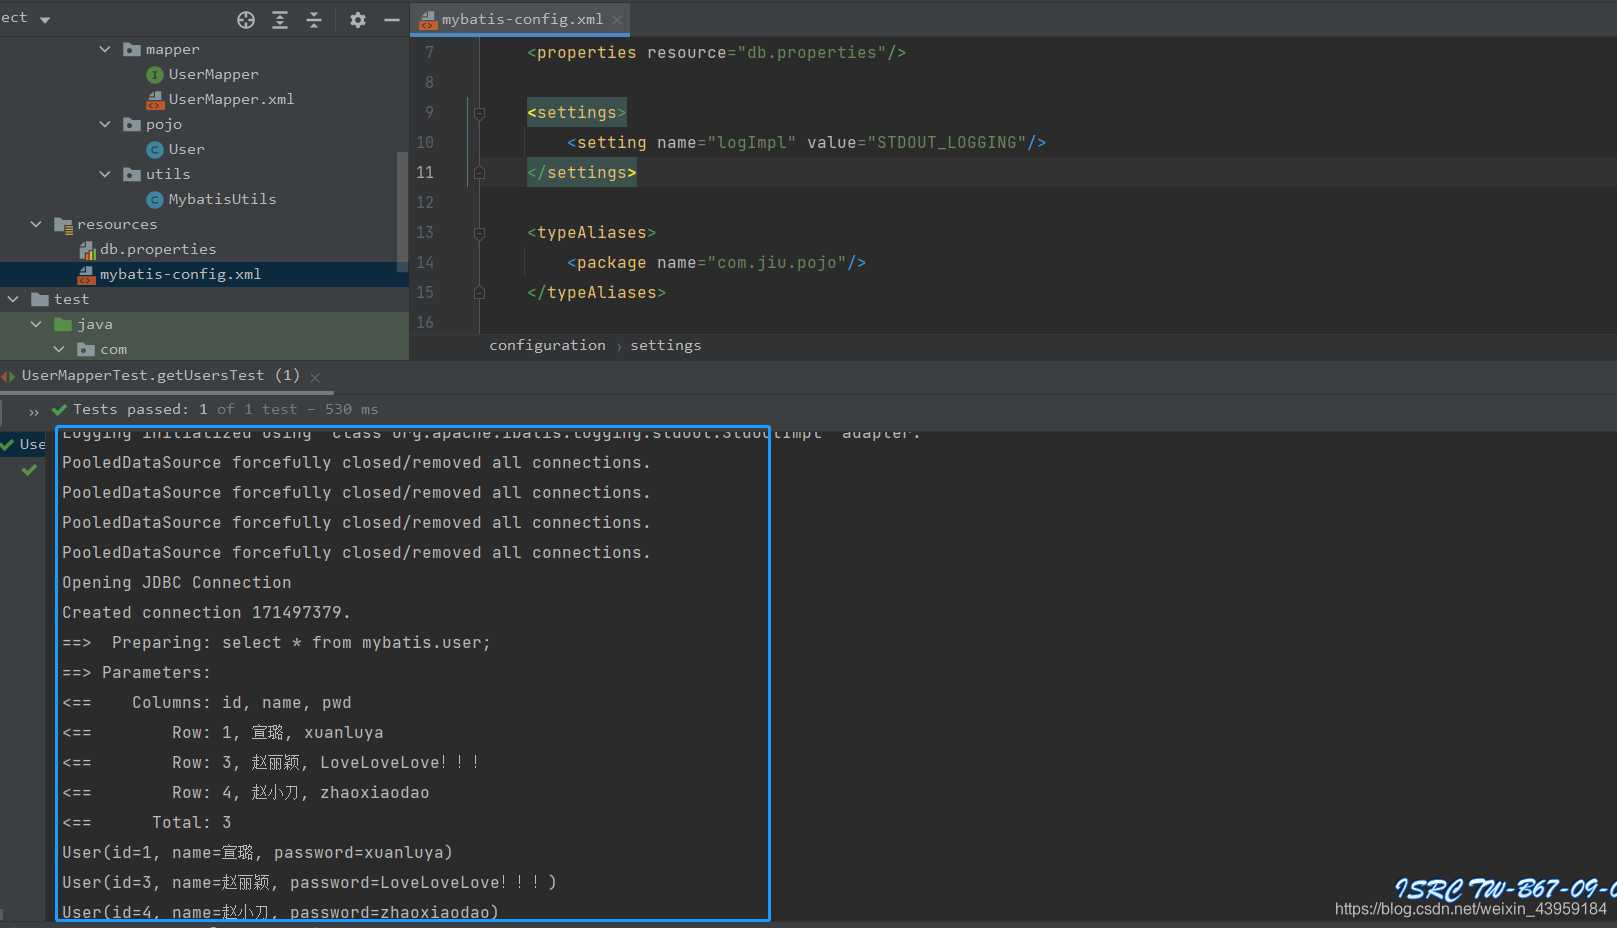Viewport: 1617px width, 928px height.
Task: Click the fold end marker at line 11
Action: tap(479, 173)
